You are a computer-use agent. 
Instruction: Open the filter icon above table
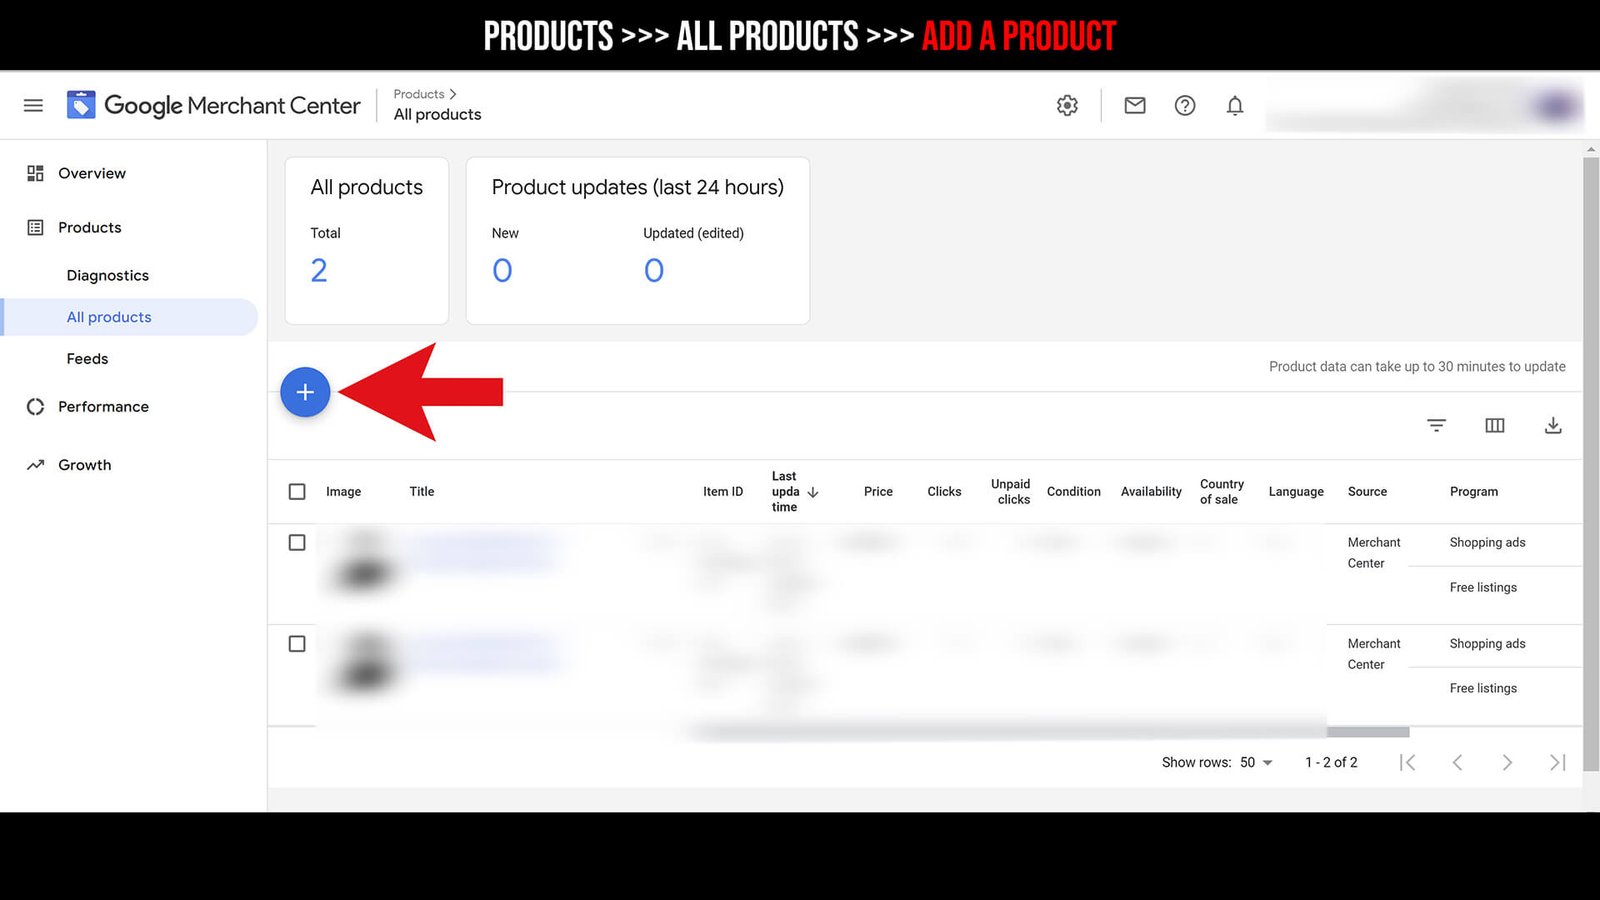click(x=1436, y=425)
